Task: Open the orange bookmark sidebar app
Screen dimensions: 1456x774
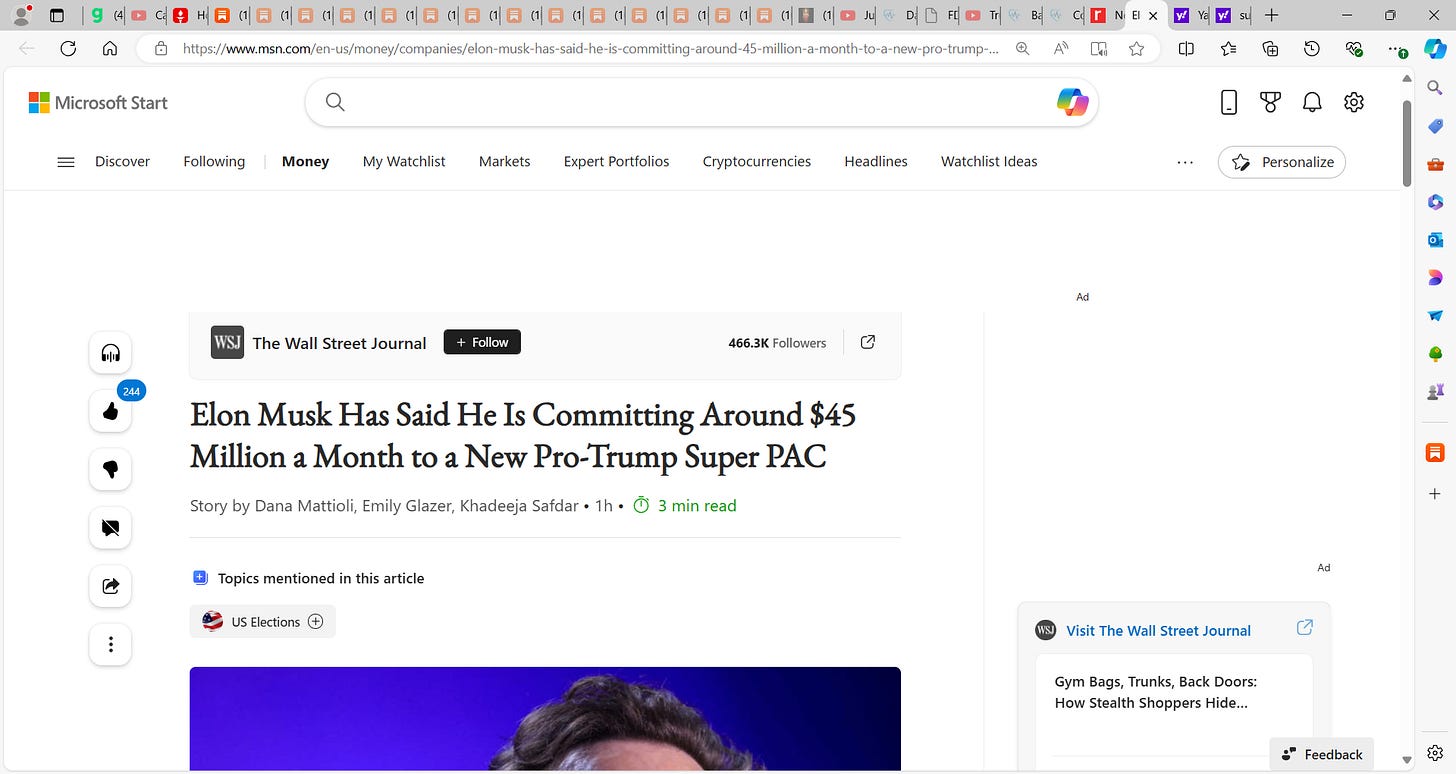Action: point(1435,452)
